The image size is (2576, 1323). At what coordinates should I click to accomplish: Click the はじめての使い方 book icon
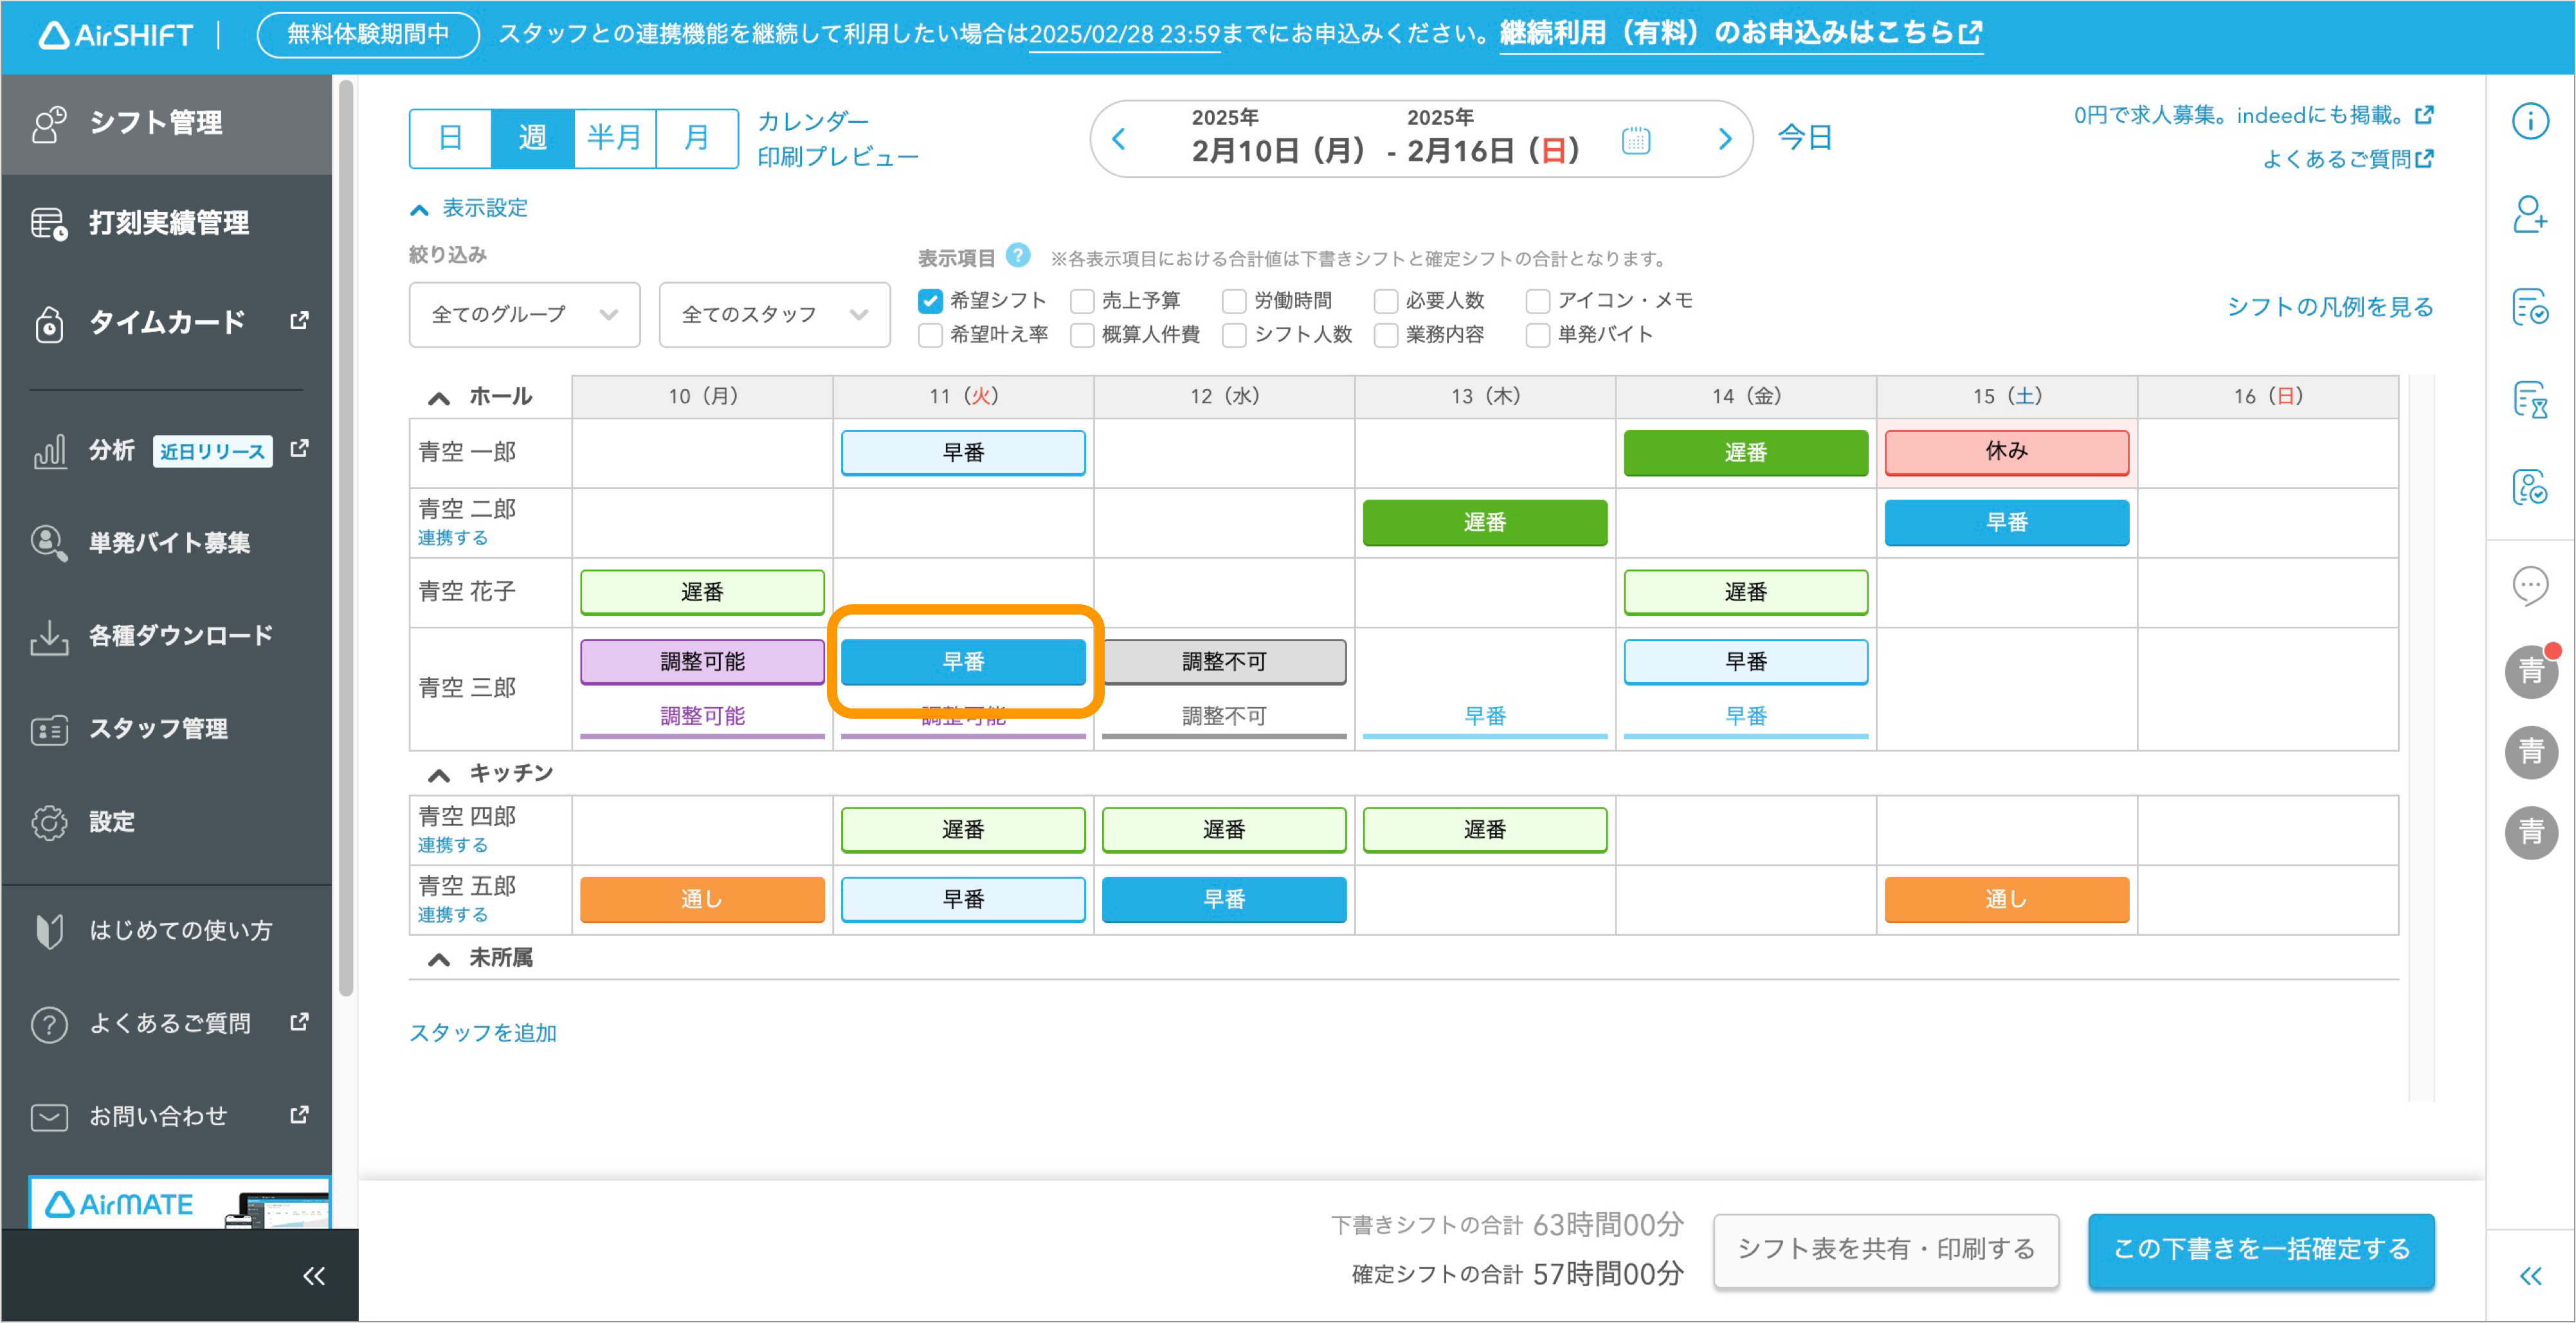pos(48,931)
